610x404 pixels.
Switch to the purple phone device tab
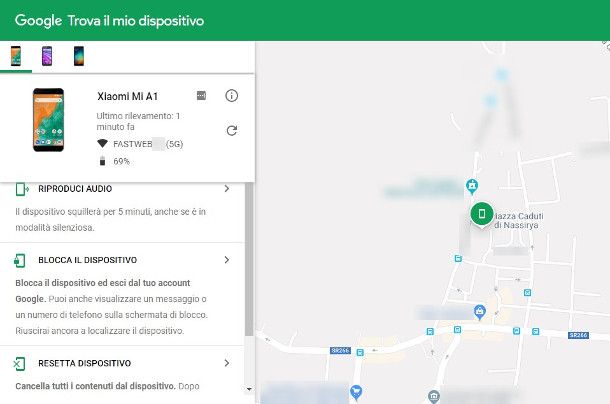(x=47, y=56)
